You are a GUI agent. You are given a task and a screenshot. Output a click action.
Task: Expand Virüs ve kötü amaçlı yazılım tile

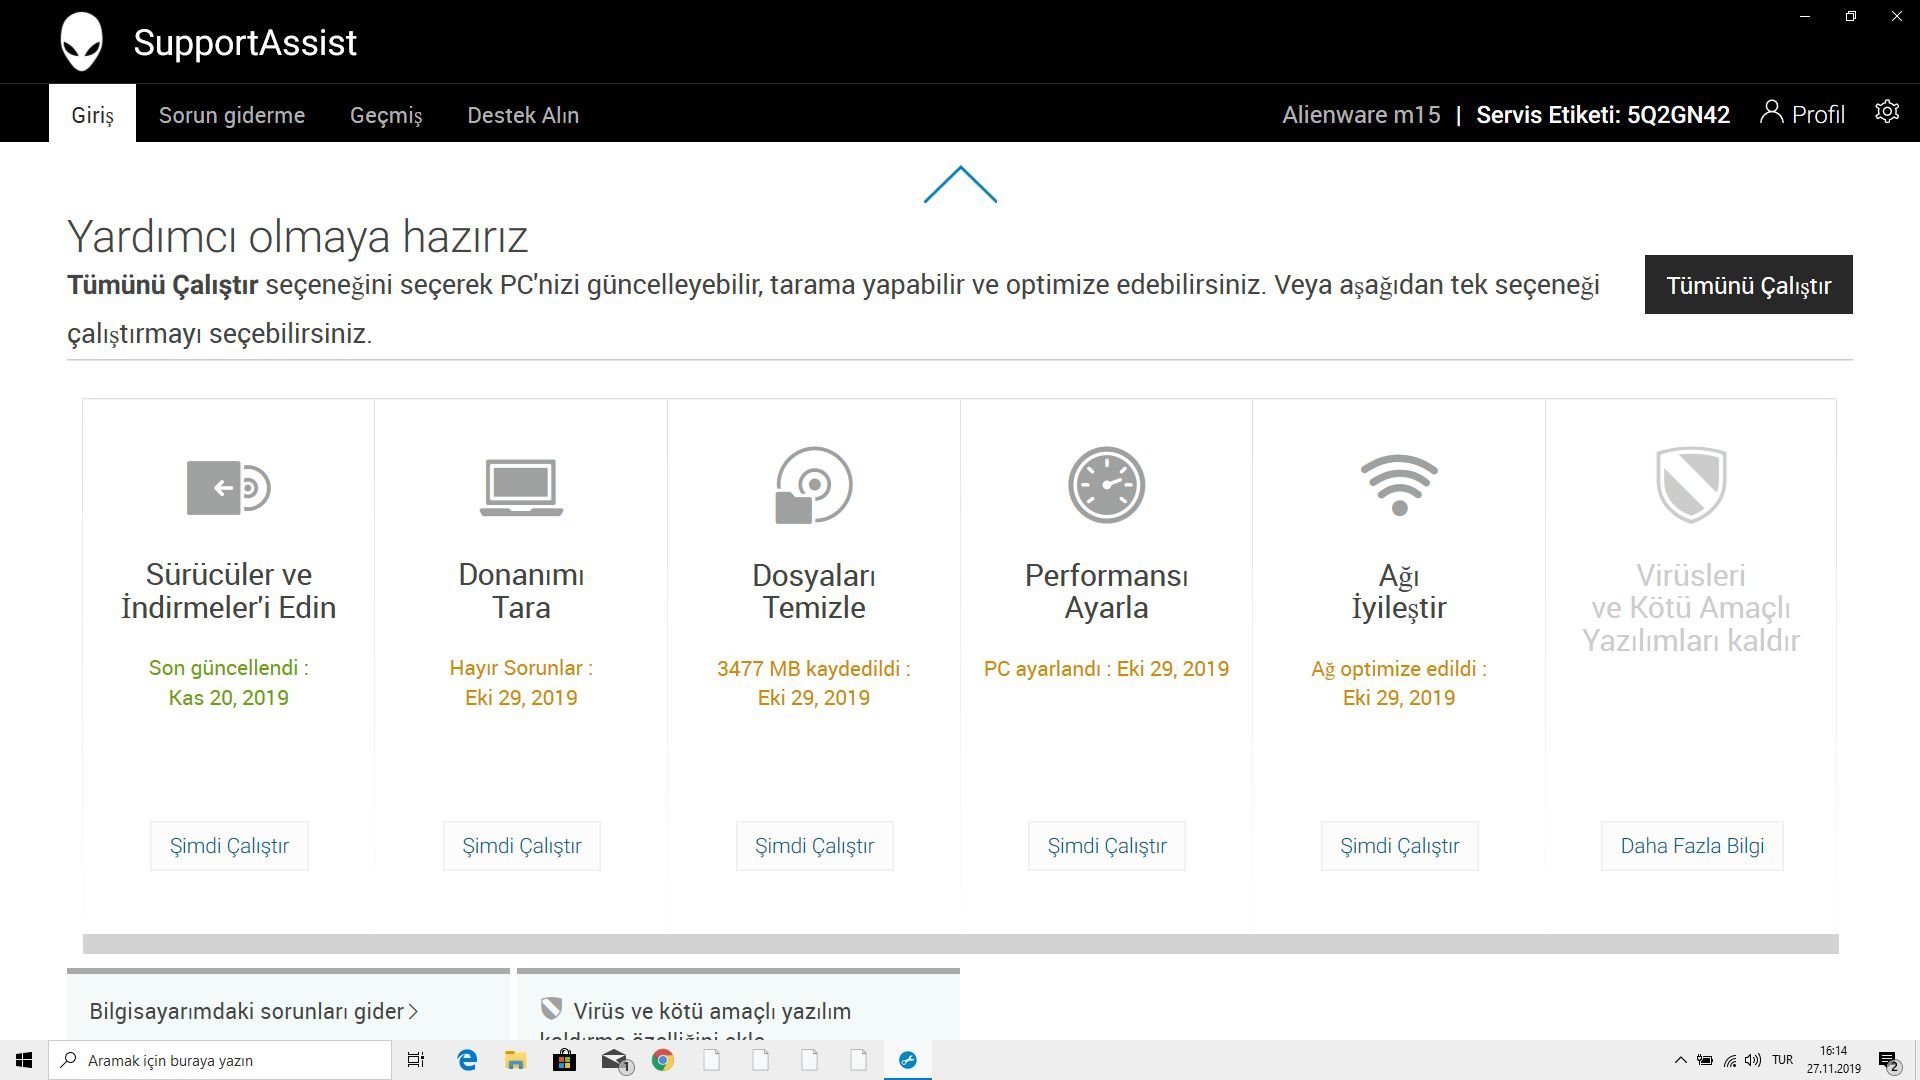click(x=711, y=1011)
